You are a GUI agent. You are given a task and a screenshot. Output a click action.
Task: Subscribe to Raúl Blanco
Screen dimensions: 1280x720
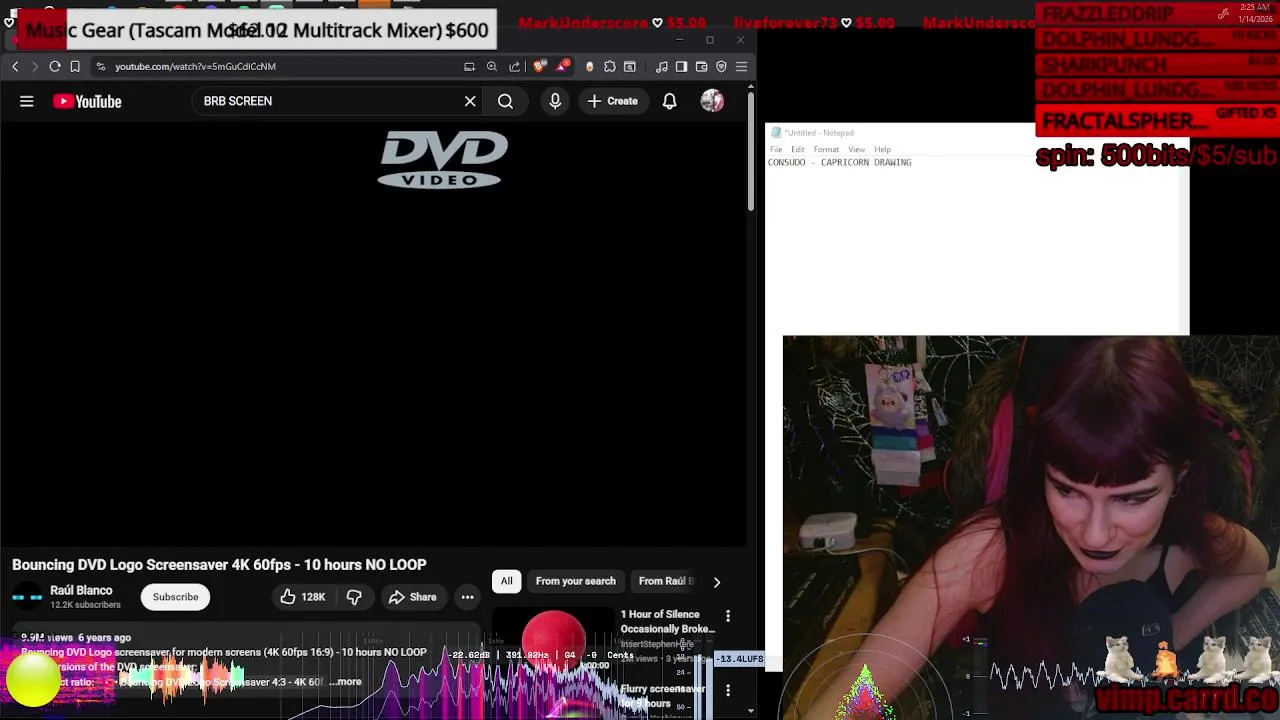(175, 597)
